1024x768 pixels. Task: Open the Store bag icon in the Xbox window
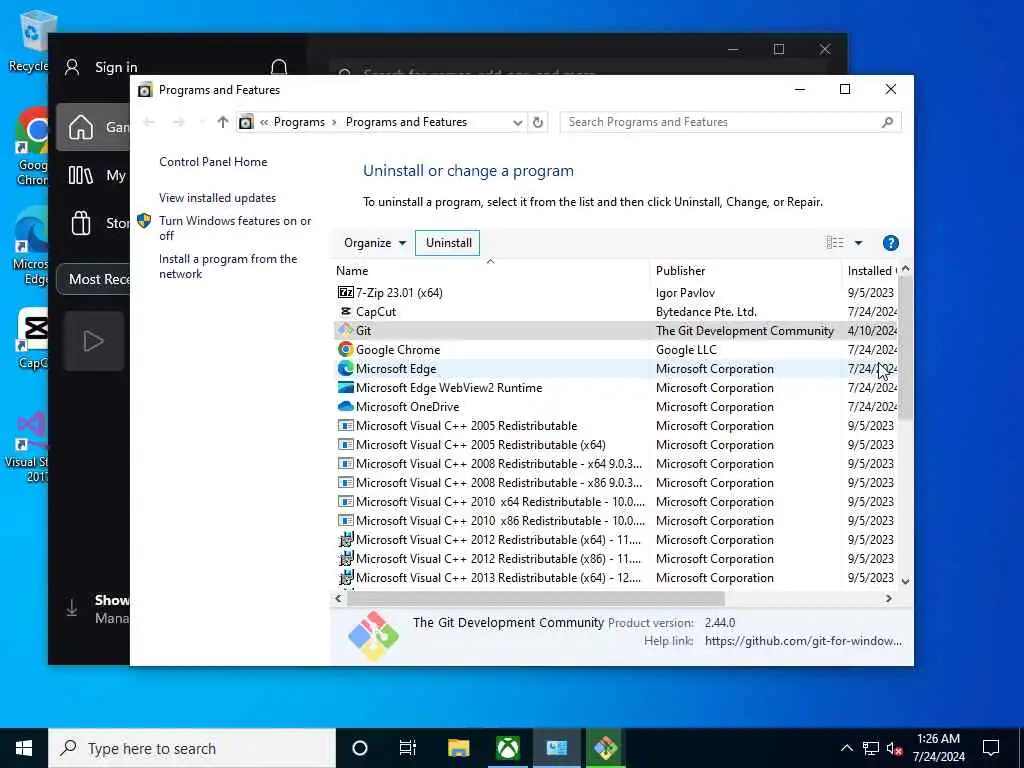81,223
